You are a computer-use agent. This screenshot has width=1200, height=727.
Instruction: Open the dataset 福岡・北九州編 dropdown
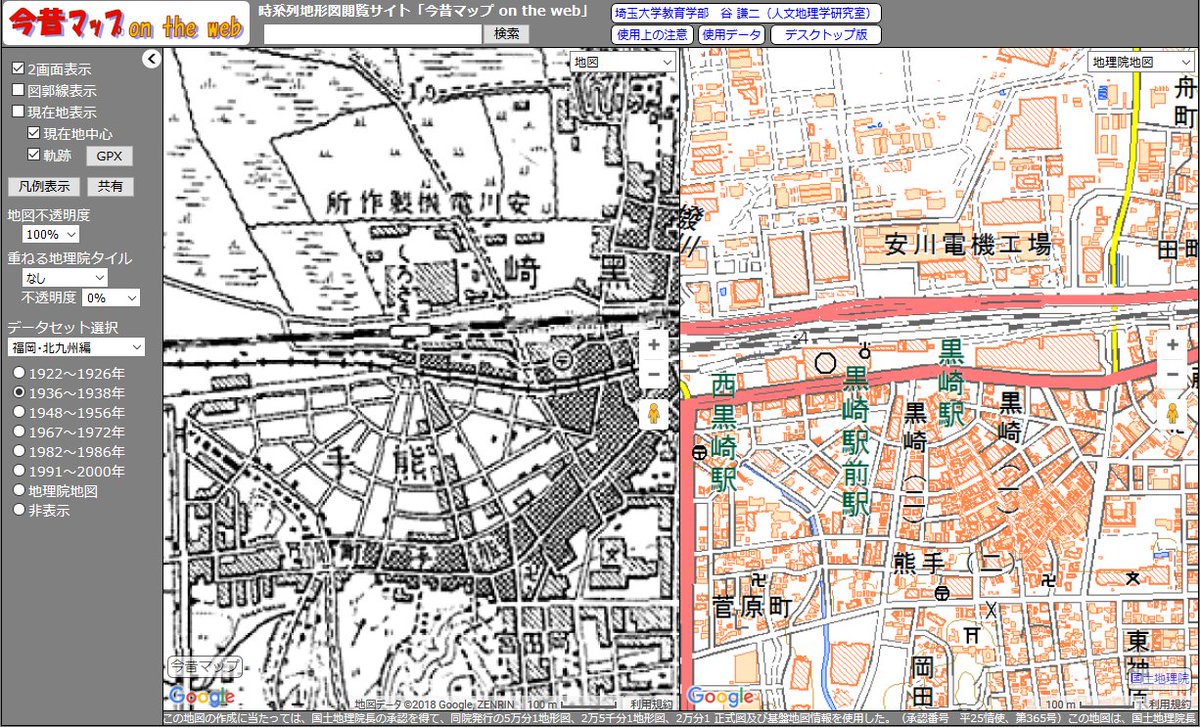pyautogui.click(x=76, y=347)
